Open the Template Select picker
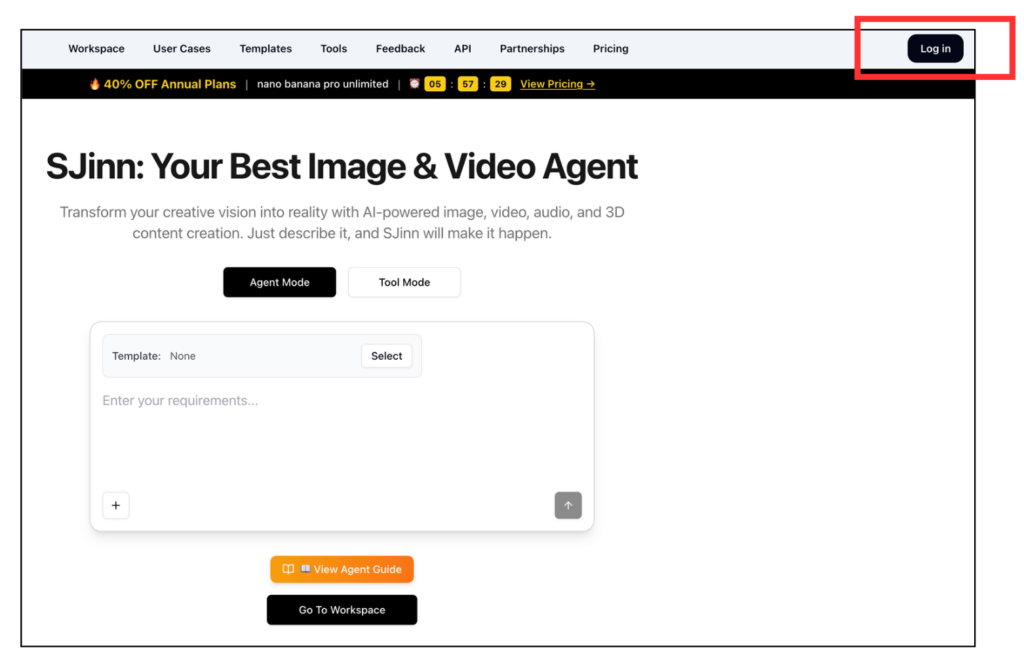 (x=386, y=356)
